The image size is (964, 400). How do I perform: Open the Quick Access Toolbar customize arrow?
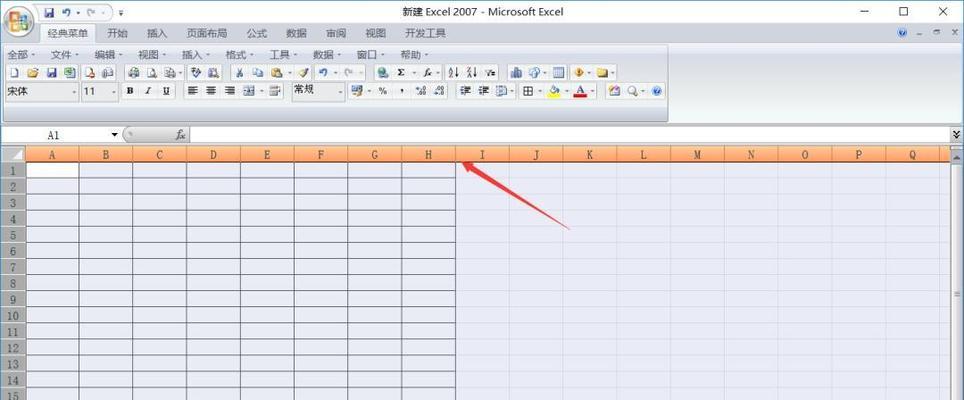coord(121,12)
